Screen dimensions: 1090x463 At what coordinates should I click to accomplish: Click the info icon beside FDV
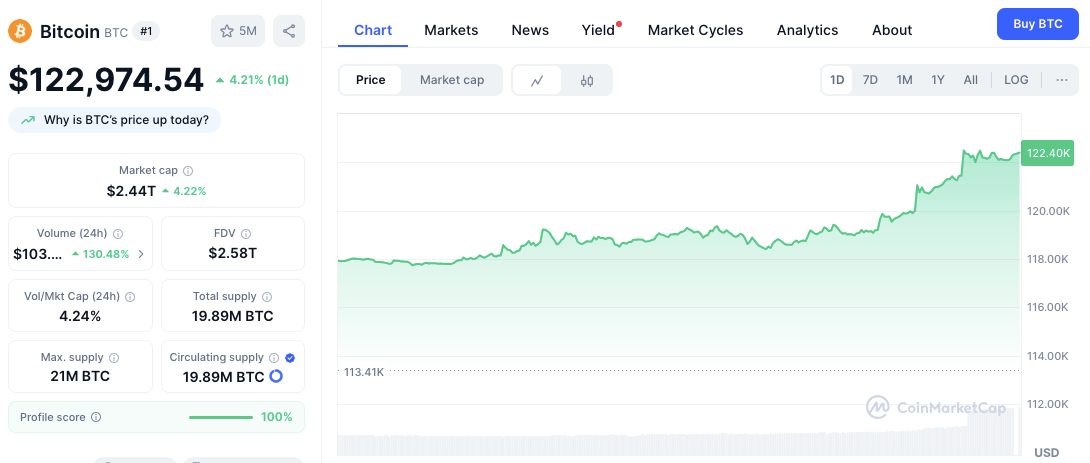[x=246, y=234]
